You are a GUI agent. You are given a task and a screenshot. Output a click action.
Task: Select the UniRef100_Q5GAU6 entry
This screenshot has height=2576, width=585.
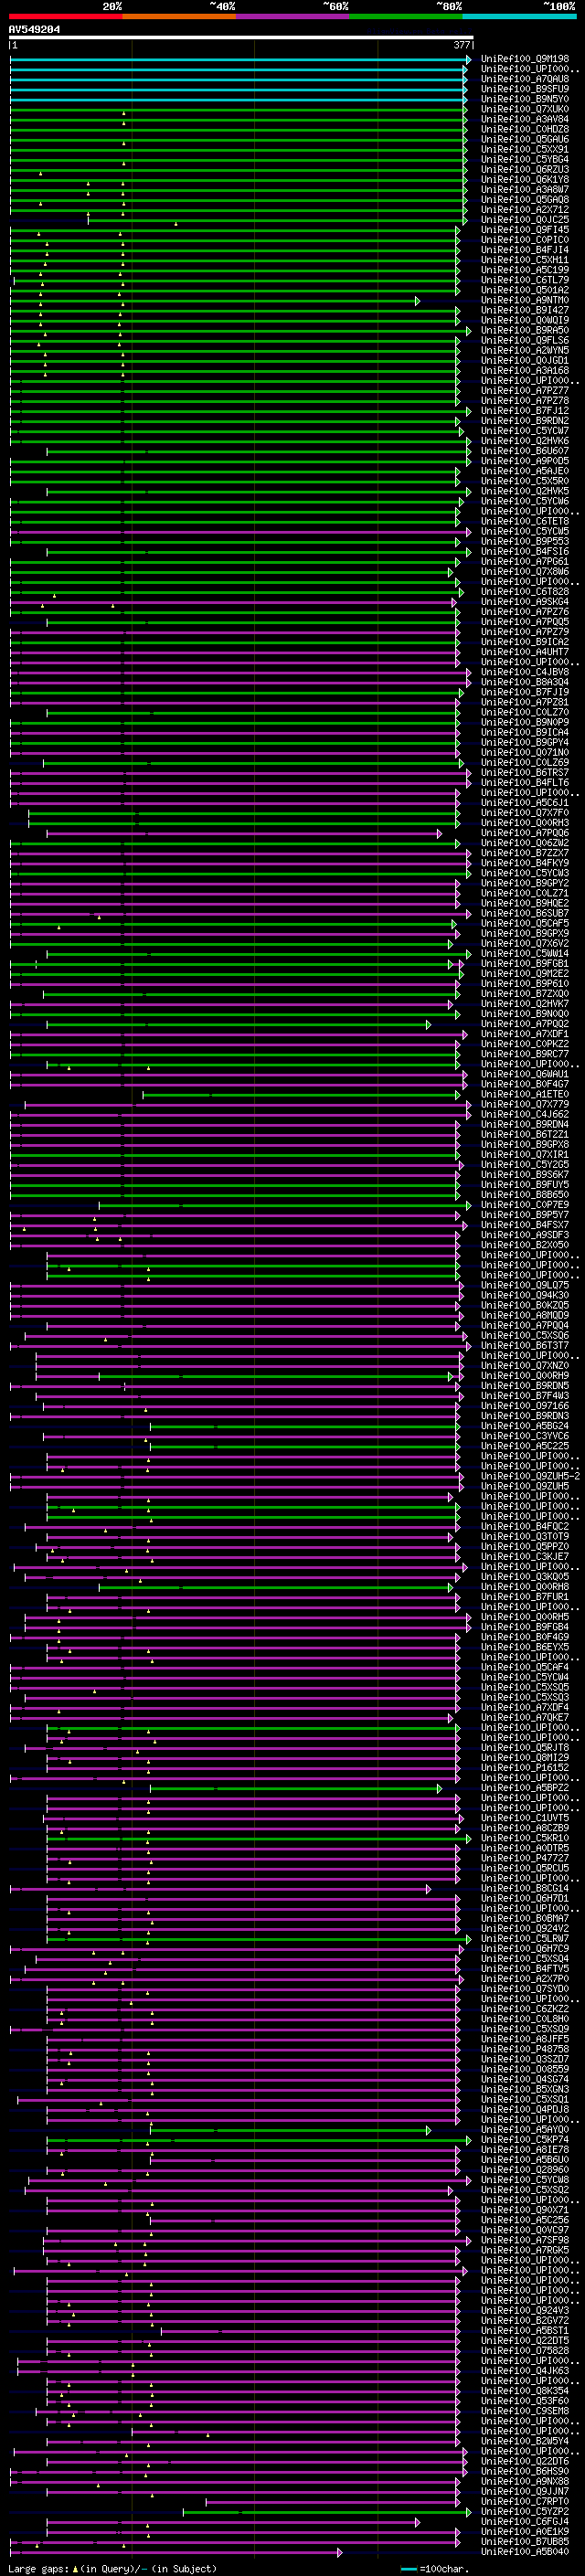[525, 139]
